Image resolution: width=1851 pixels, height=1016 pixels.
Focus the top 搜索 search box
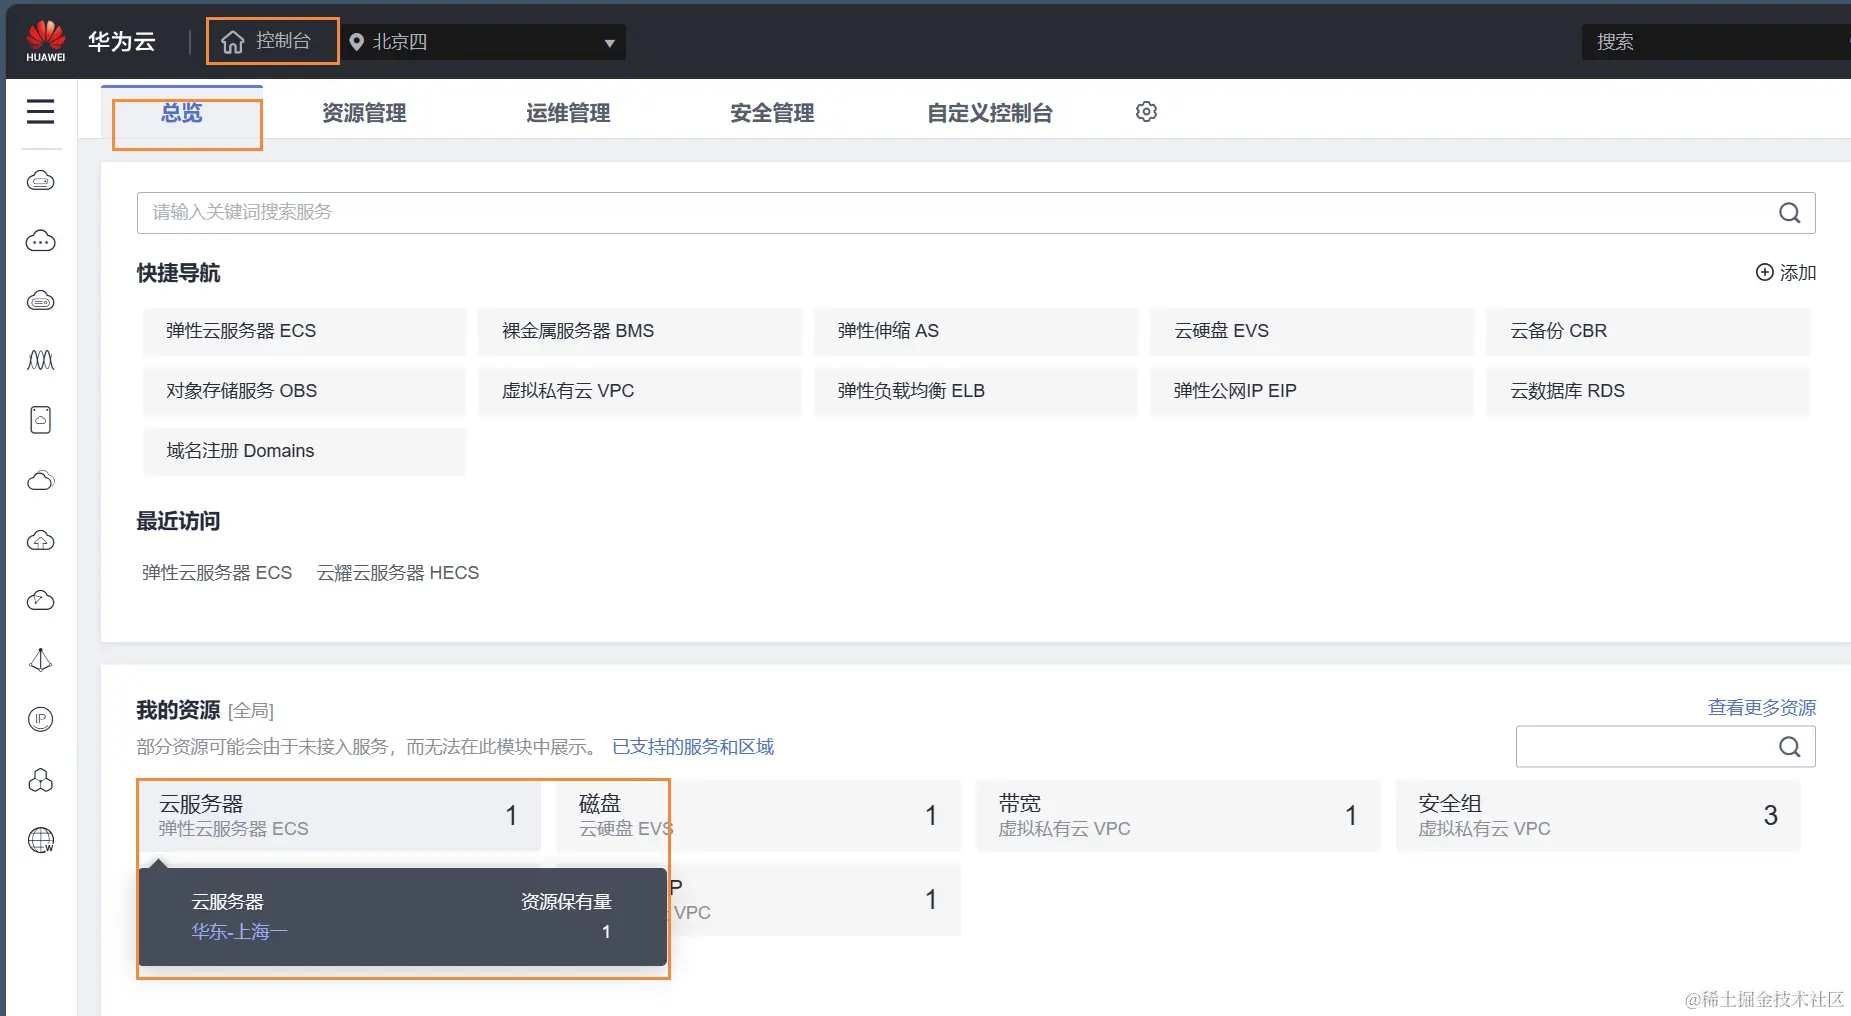coord(1714,42)
